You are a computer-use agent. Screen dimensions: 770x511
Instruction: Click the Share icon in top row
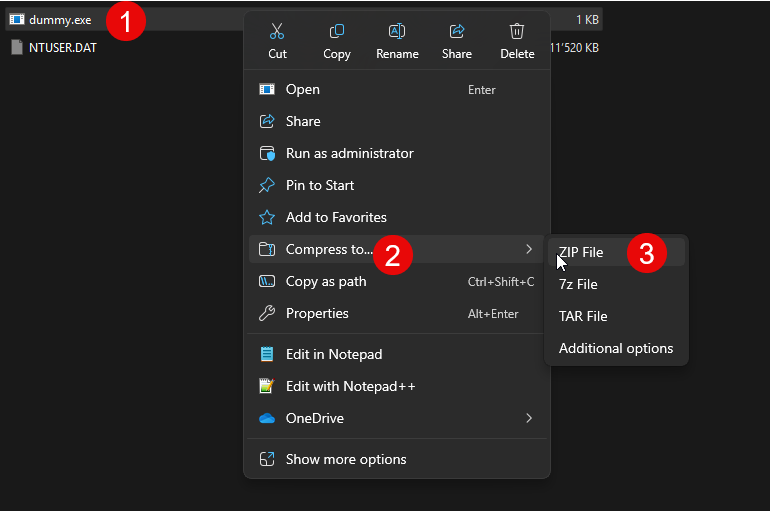tap(457, 32)
